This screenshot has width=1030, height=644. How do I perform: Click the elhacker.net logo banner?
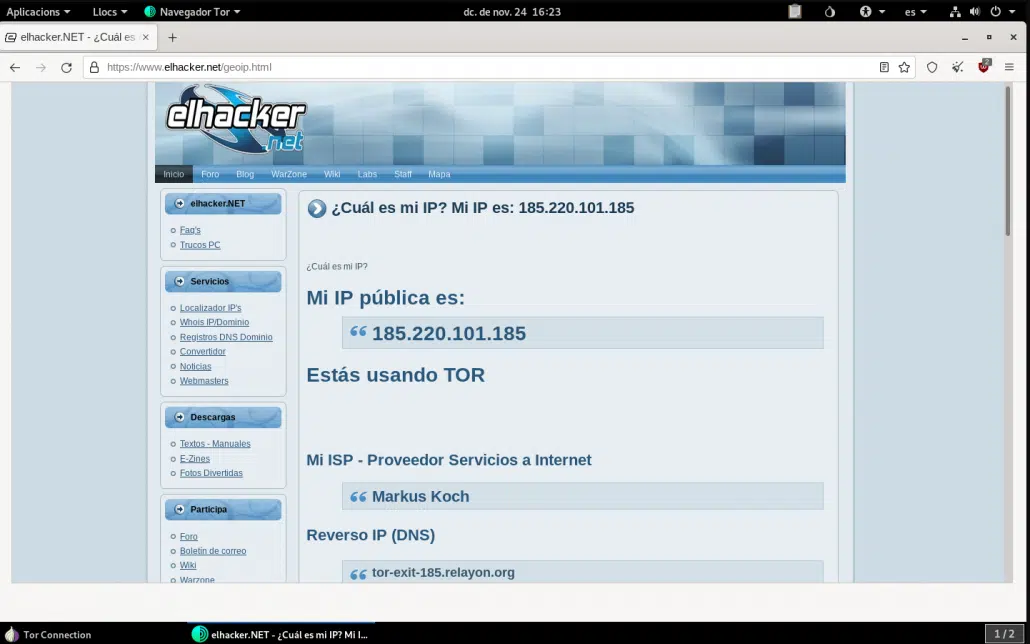point(236,119)
